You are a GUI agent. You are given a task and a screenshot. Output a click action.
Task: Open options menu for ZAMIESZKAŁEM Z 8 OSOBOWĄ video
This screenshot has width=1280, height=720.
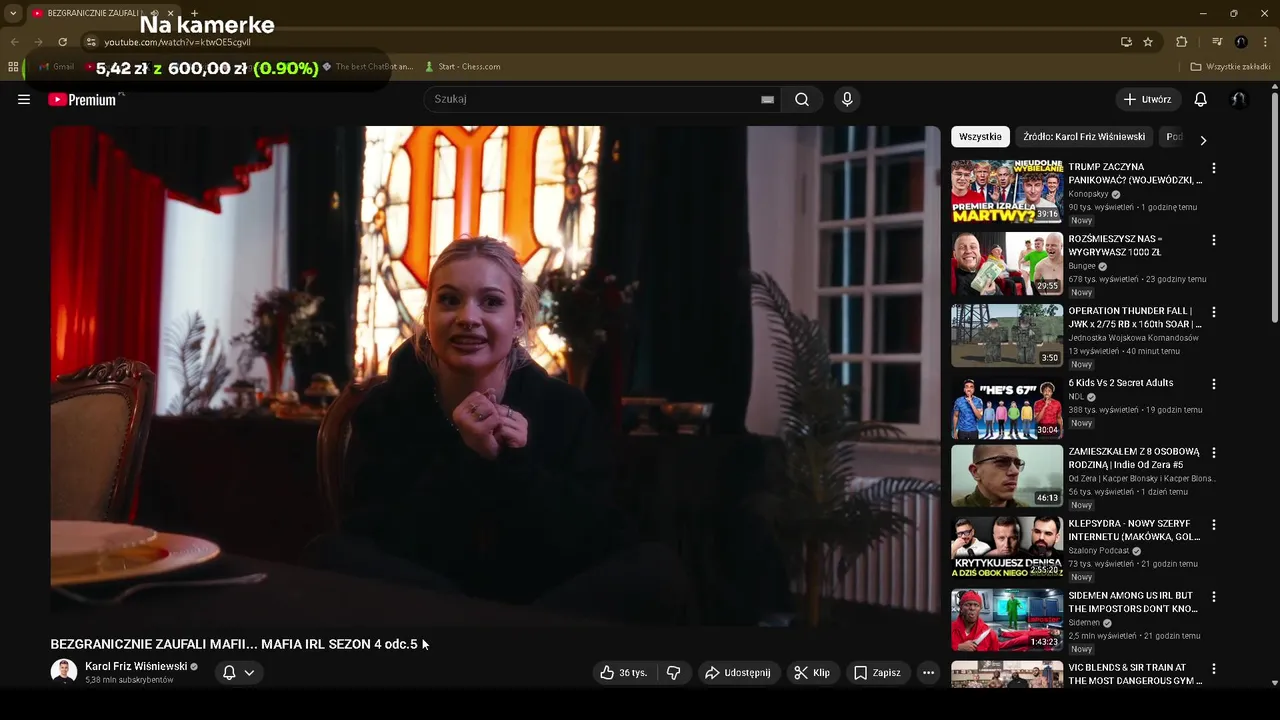(1214, 452)
